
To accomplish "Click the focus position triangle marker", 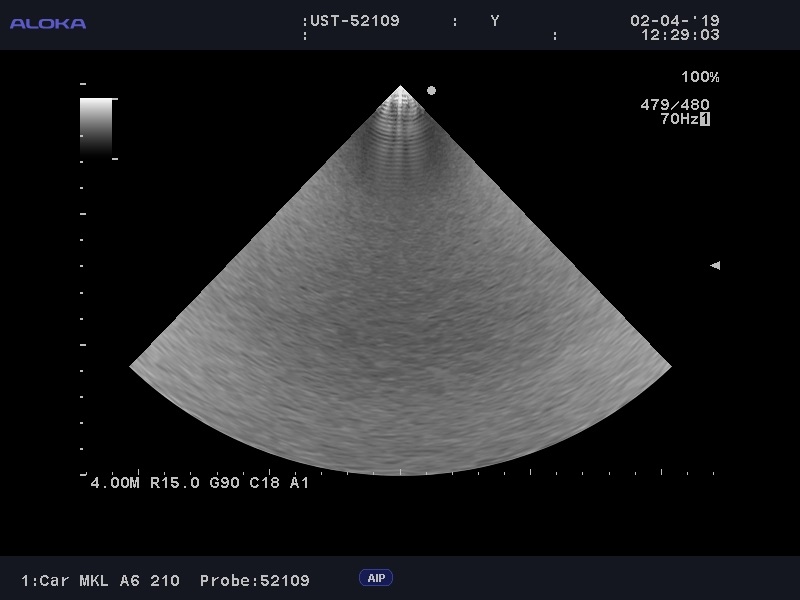I will (x=715, y=265).
